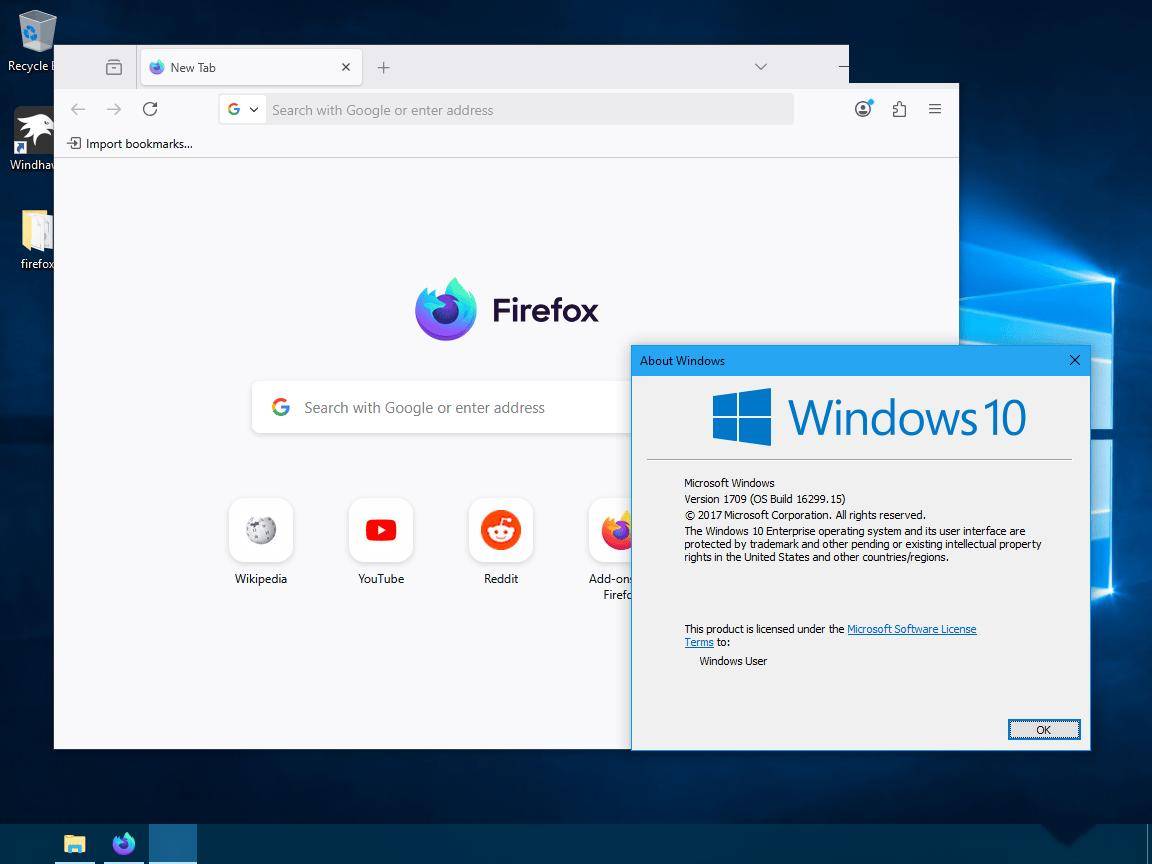
Task: Go forward one page in Firefox
Action: pyautogui.click(x=114, y=109)
